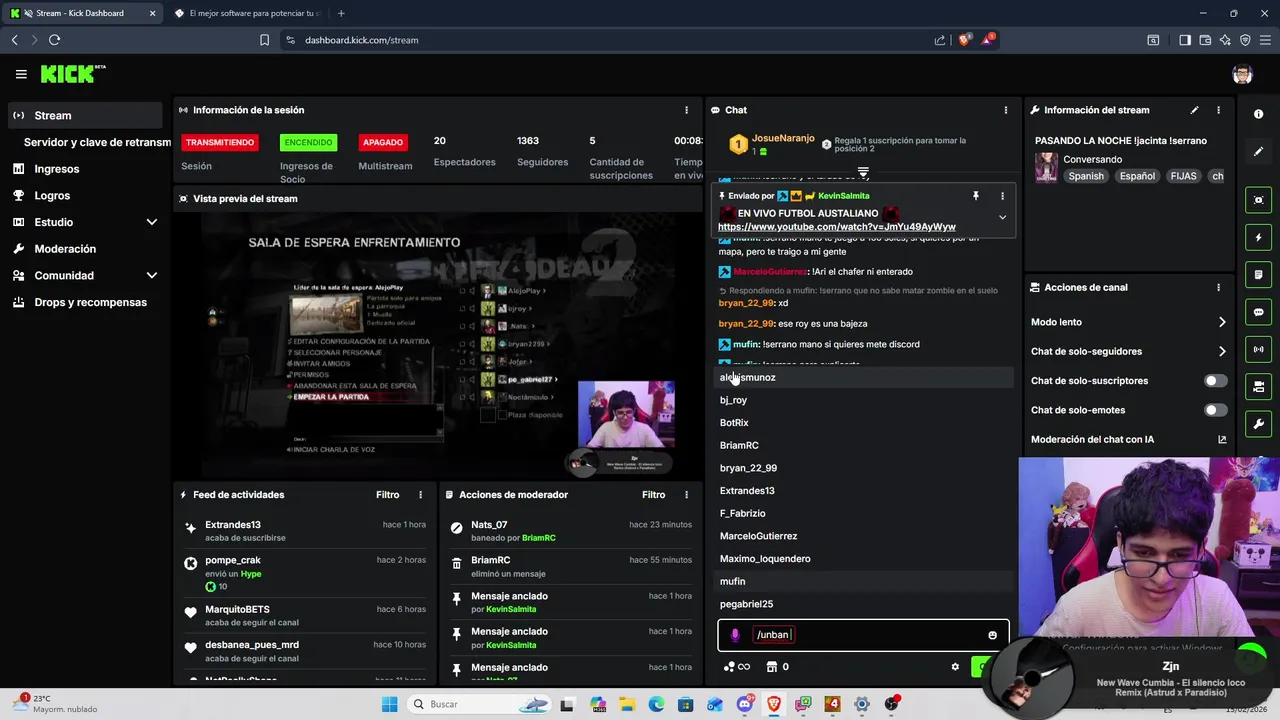The height and width of the screenshot is (720, 1280).
Task: Expand Chat de solo-seguidores options
Action: point(1222,351)
